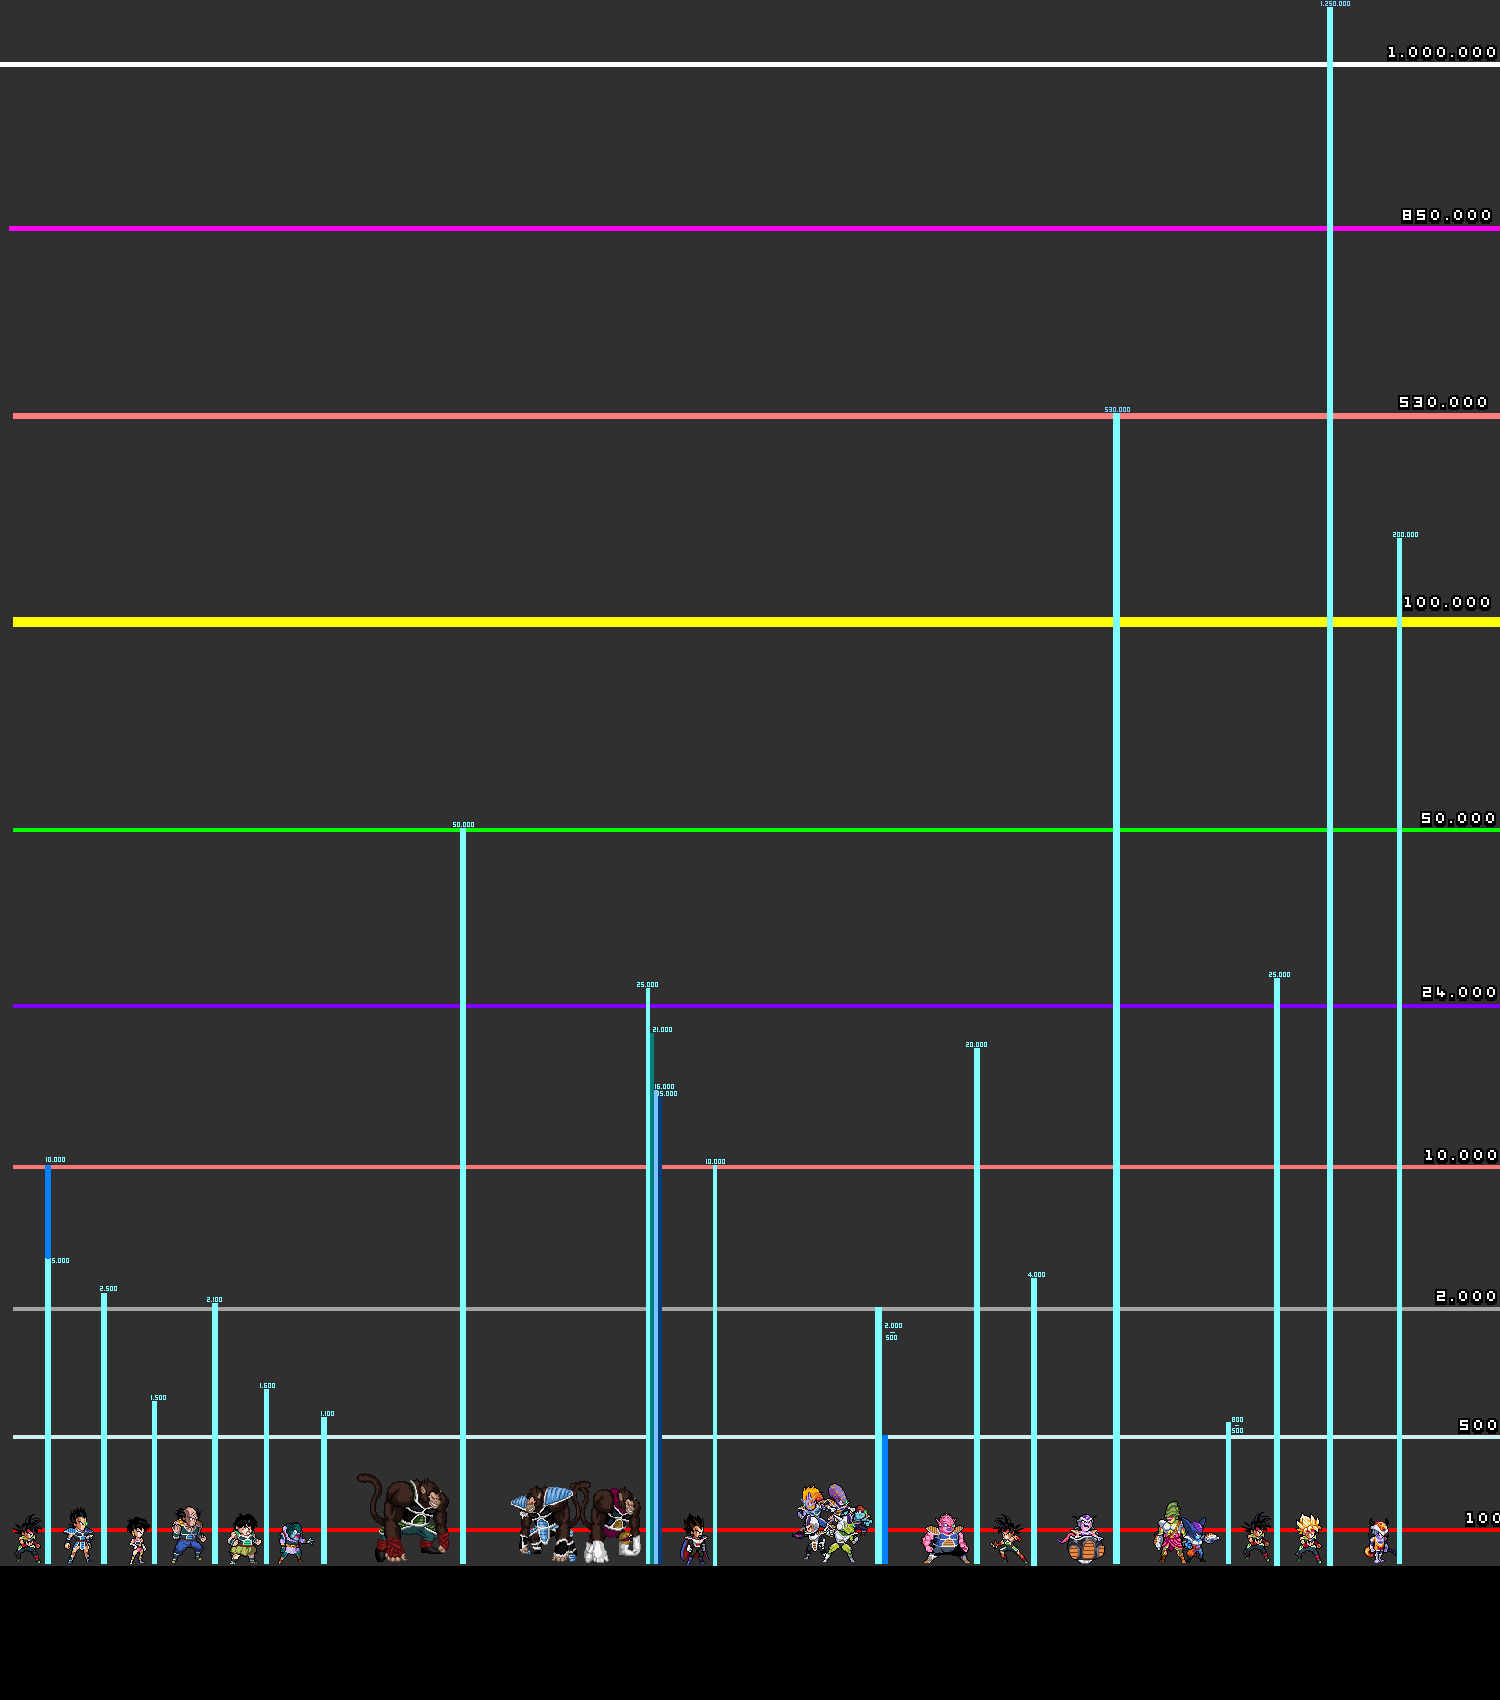The height and width of the screenshot is (1700, 1500).
Task: Select the pink spiky Dodoria sprite
Action: [945, 1539]
